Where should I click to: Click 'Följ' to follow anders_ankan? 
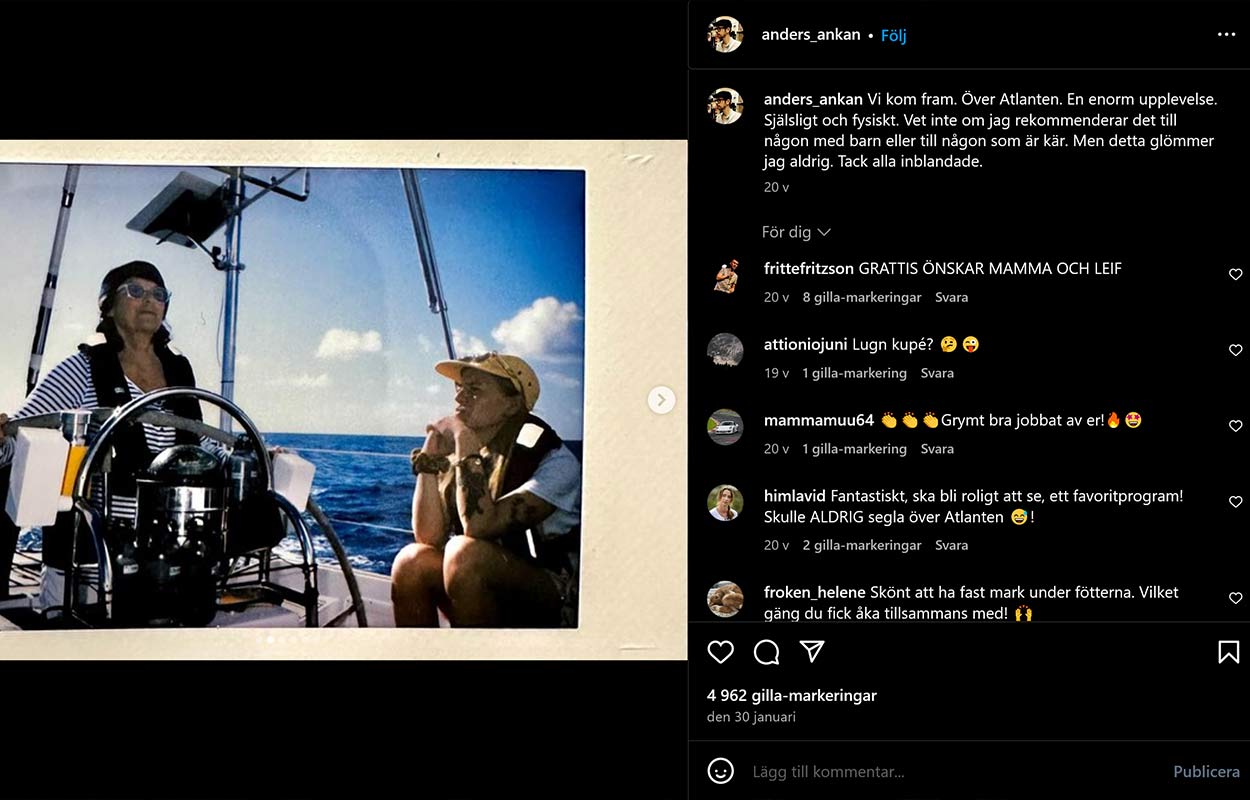893,35
